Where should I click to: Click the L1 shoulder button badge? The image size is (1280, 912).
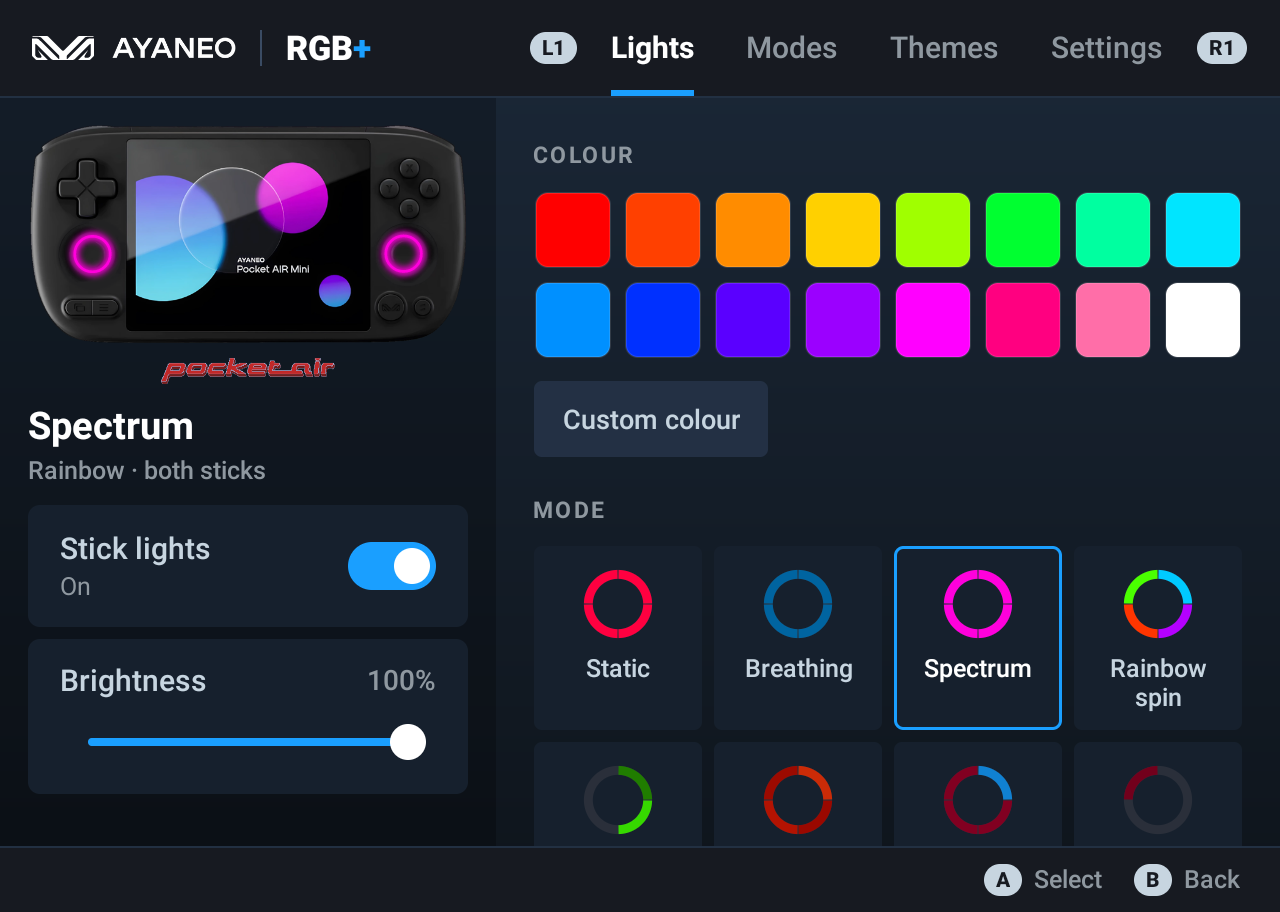coord(553,48)
